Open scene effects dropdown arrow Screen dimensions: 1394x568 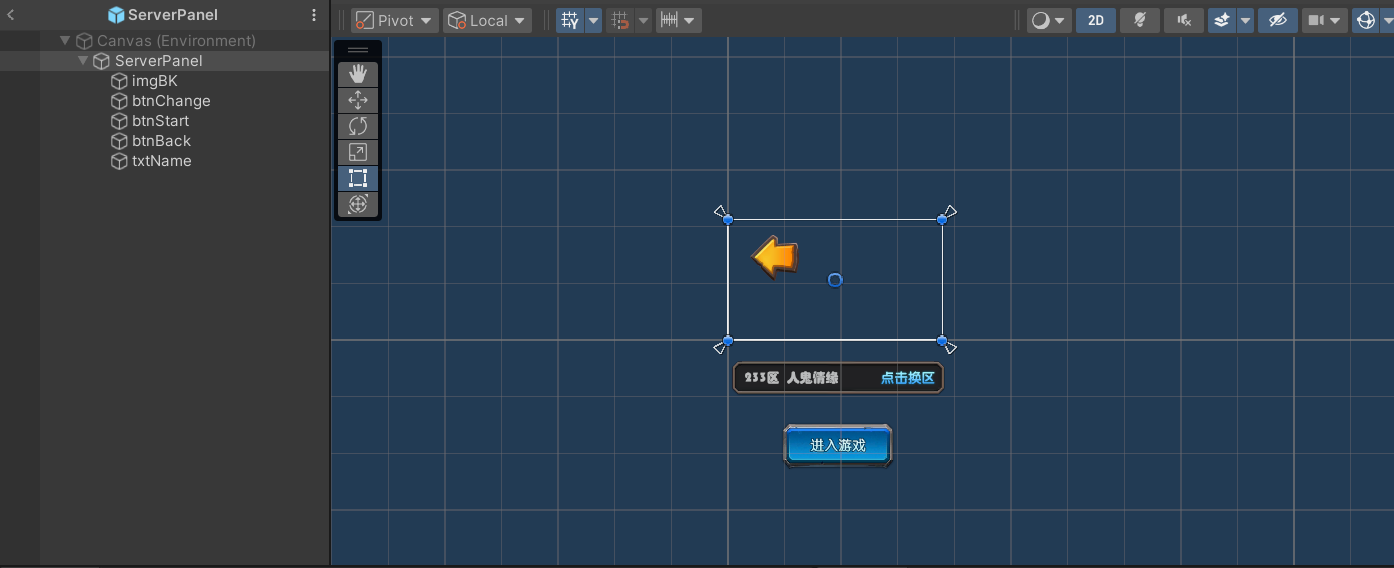click(x=1245, y=20)
